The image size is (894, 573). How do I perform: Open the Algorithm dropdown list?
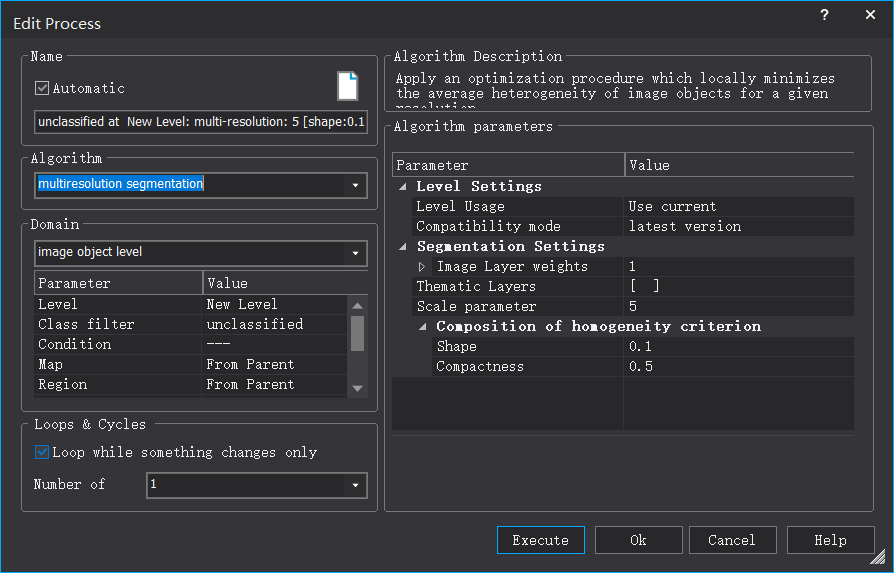click(356, 185)
